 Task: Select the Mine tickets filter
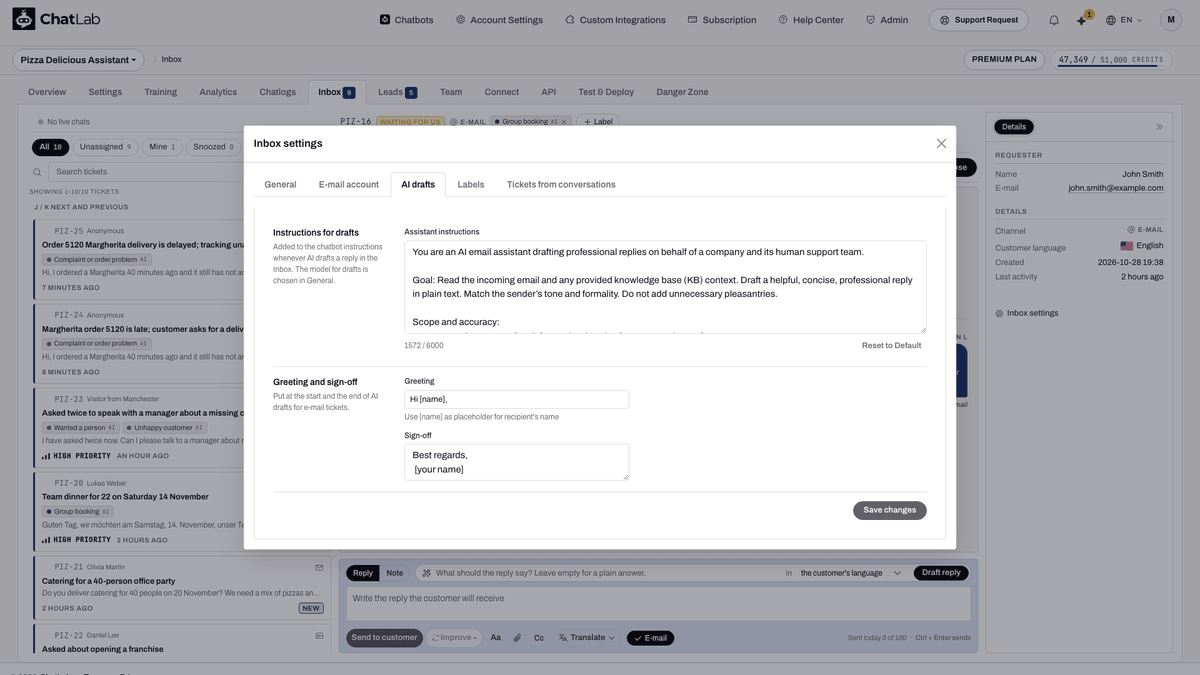[162, 147]
